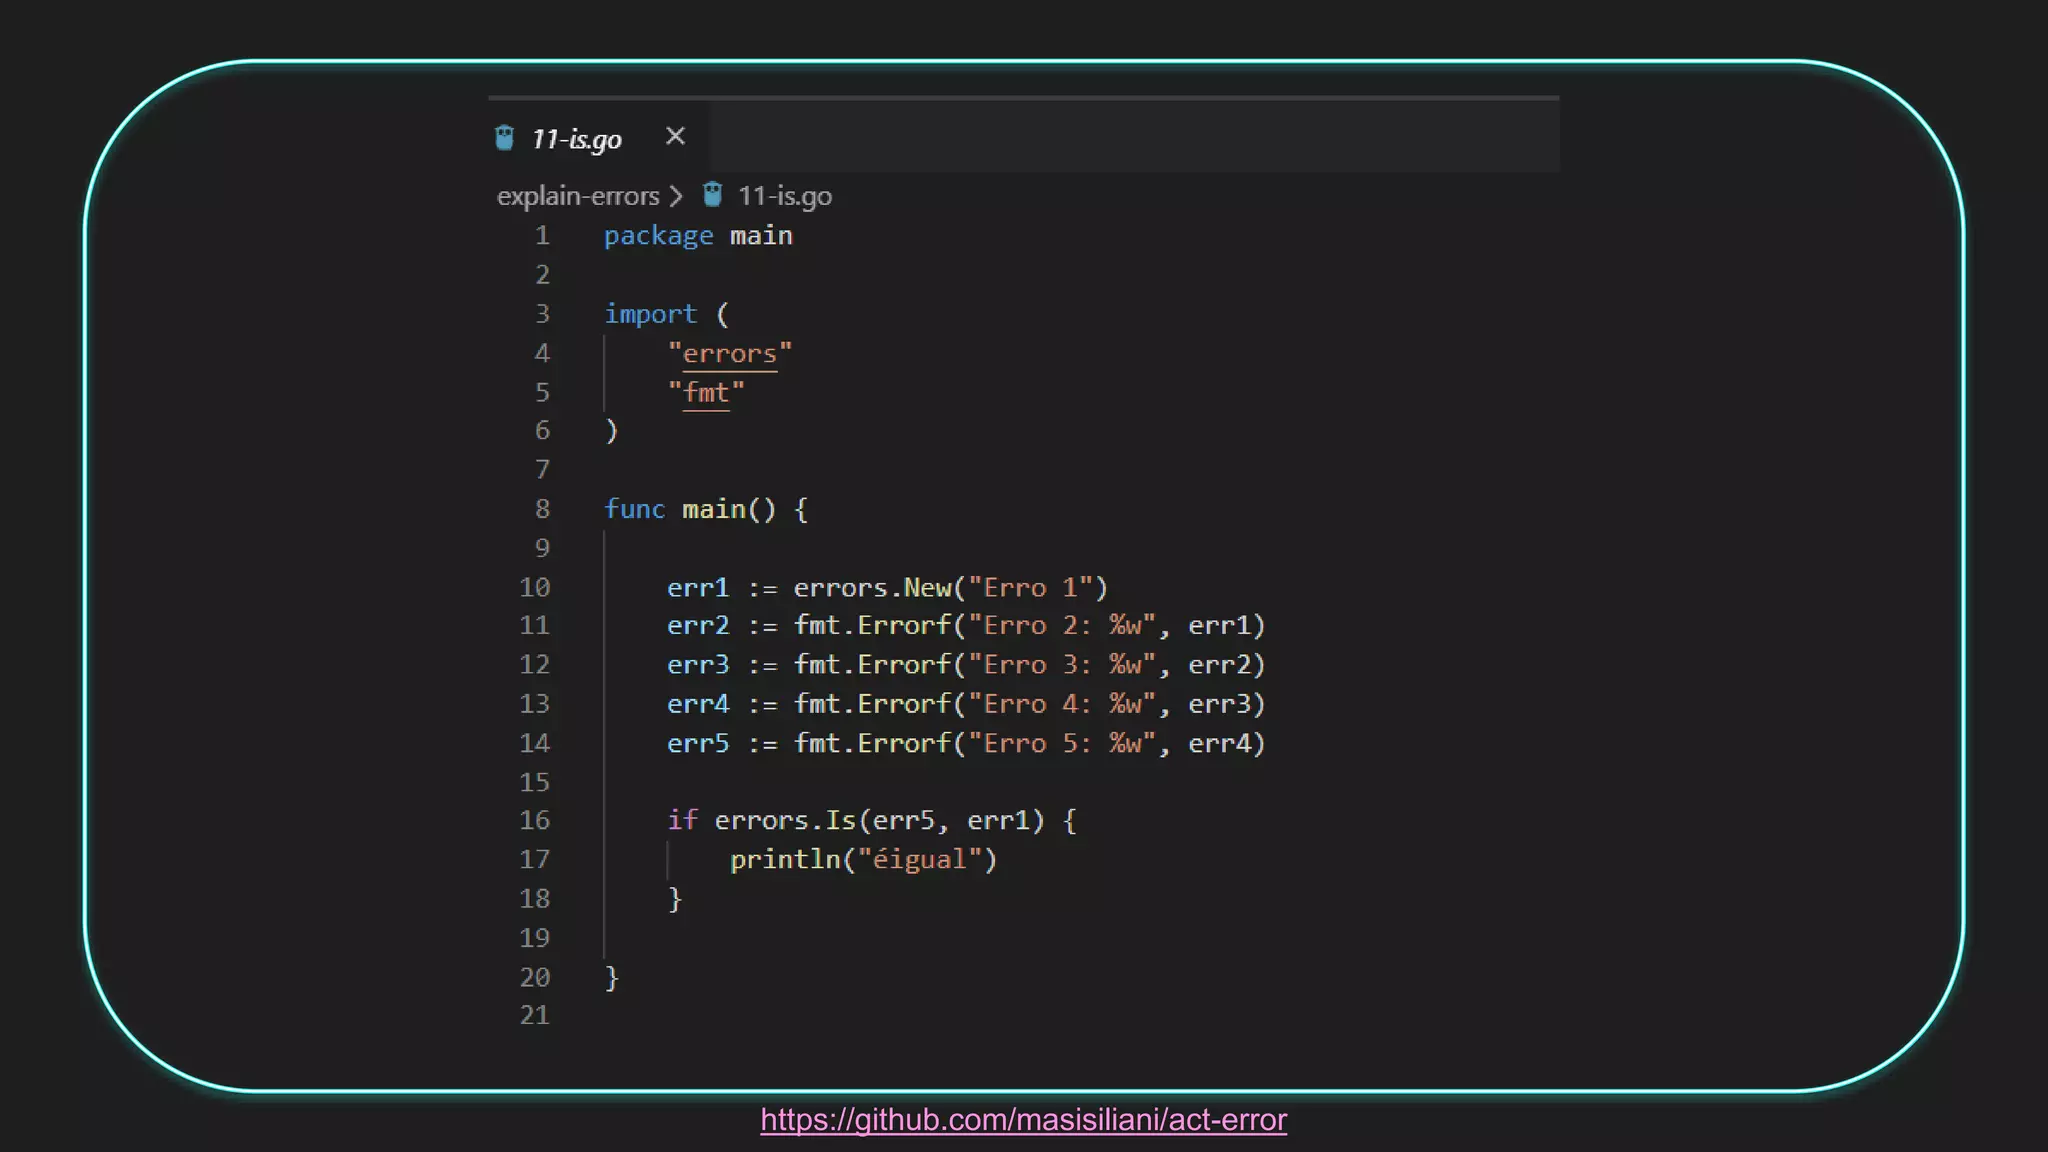Click the closing parenthesis on line 6
Viewport: 2048px width, 1152px height.
(612, 432)
